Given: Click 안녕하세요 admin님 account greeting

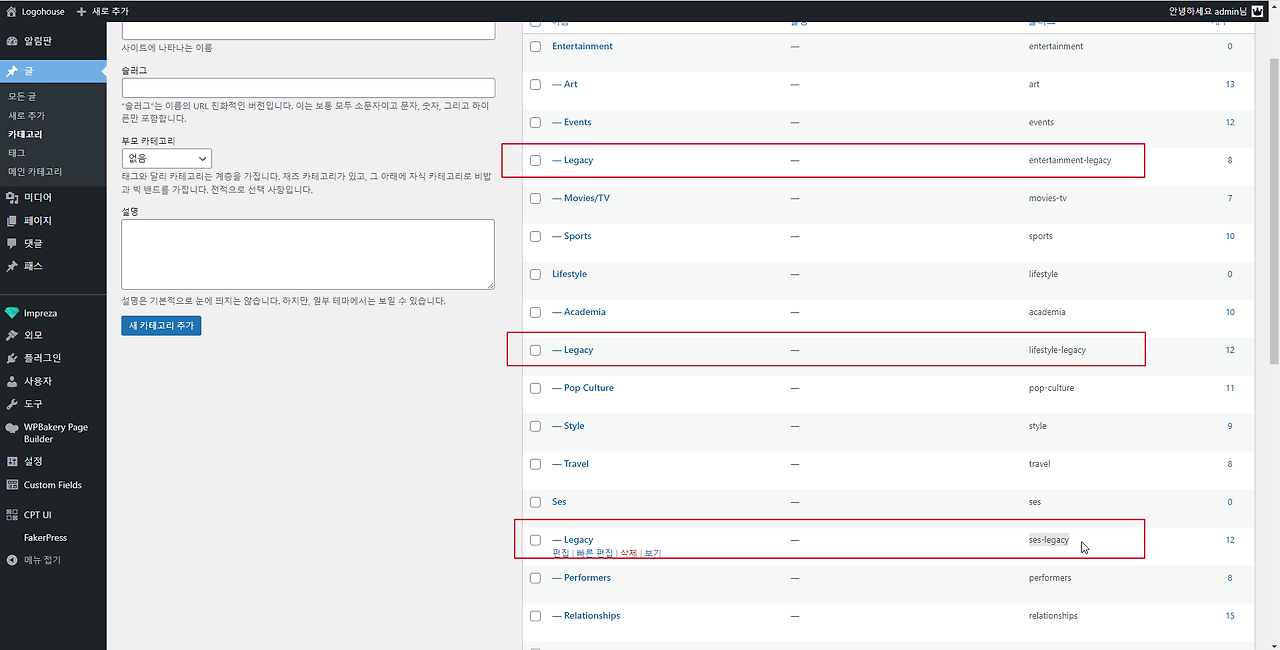Looking at the screenshot, I should click(1207, 11).
